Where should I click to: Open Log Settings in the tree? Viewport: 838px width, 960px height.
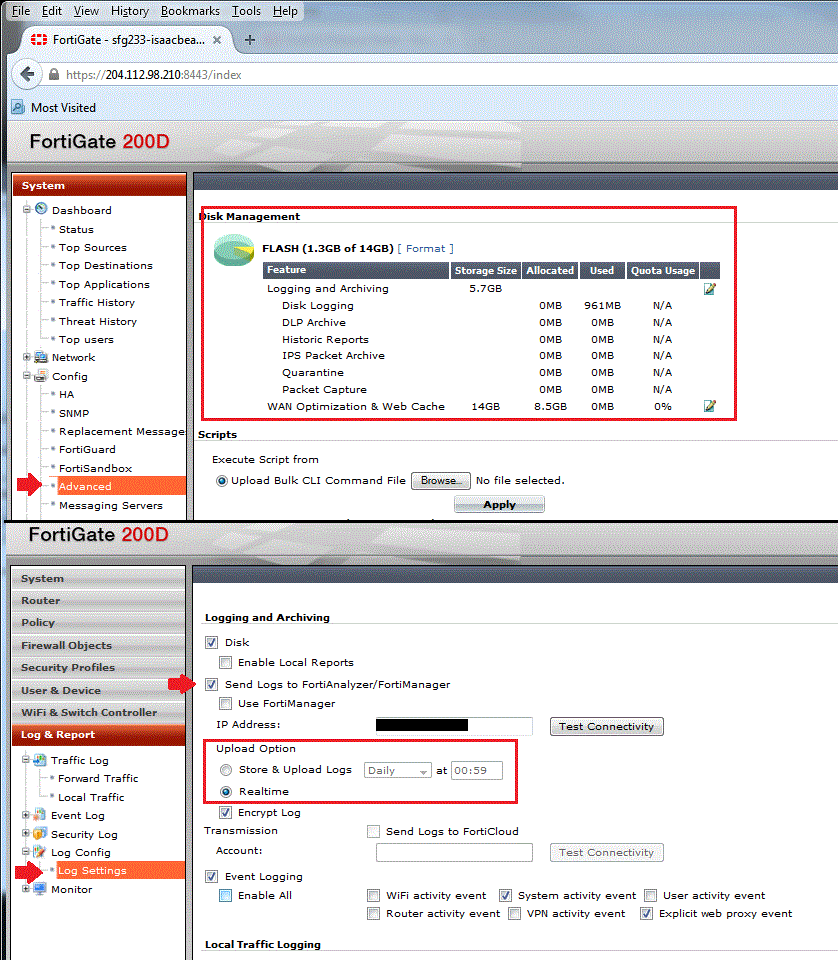tap(92, 871)
